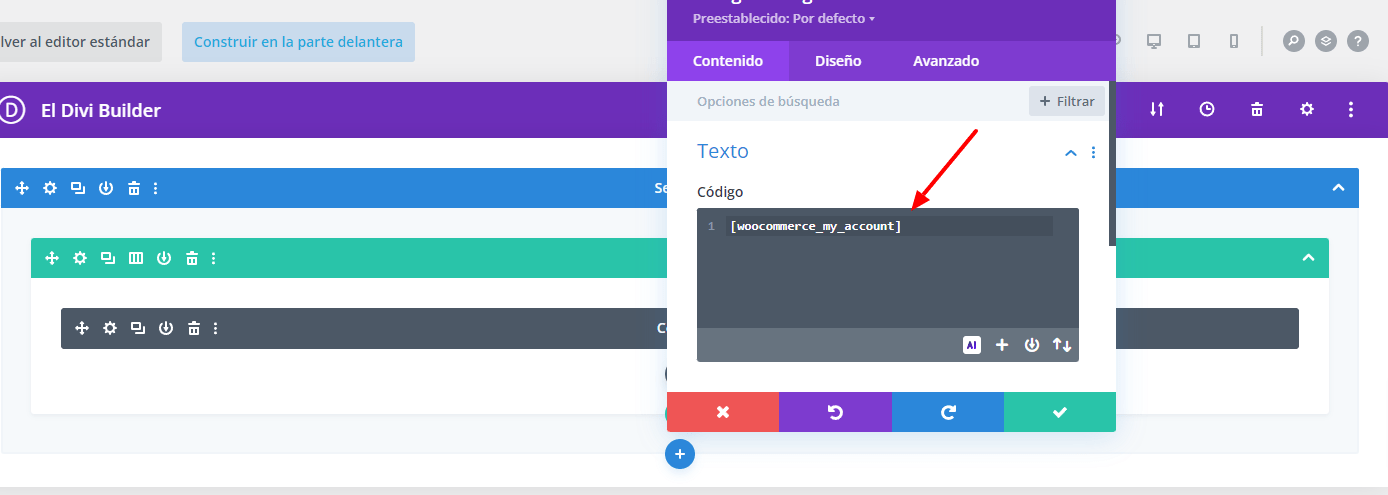Toggle power icon in code editor toolbar

tap(1032, 345)
